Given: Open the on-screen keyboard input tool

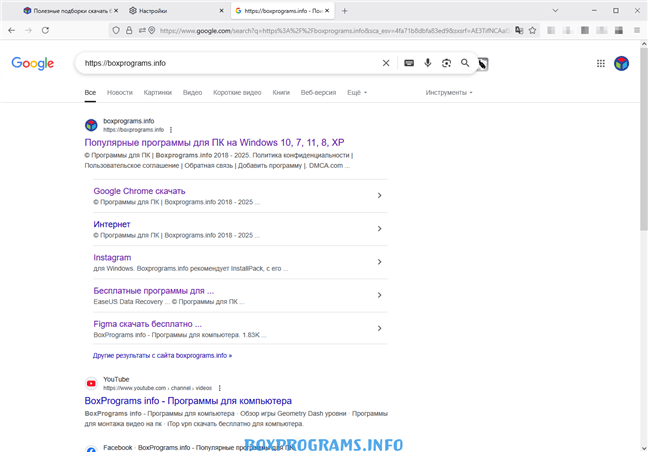Looking at the screenshot, I should click(x=409, y=63).
